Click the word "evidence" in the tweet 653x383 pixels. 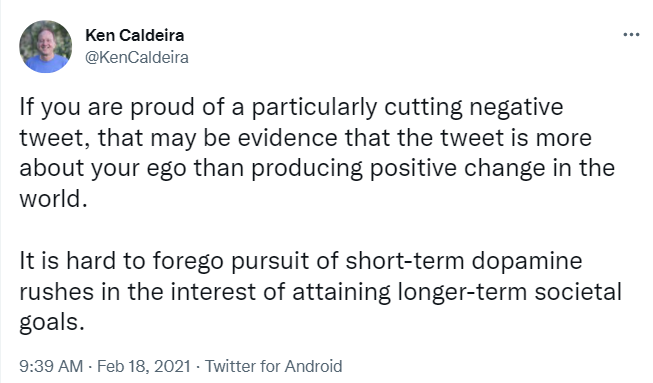[x=287, y=138]
